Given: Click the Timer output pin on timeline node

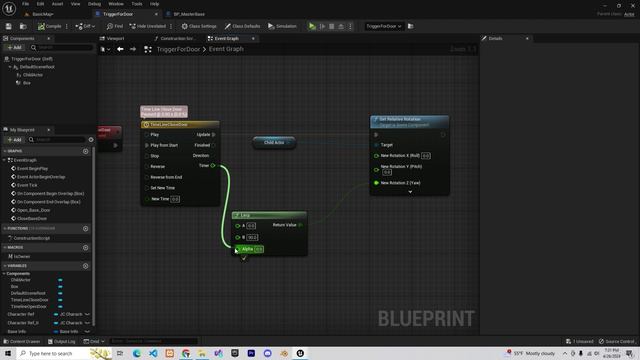Looking at the screenshot, I should click(213, 165).
